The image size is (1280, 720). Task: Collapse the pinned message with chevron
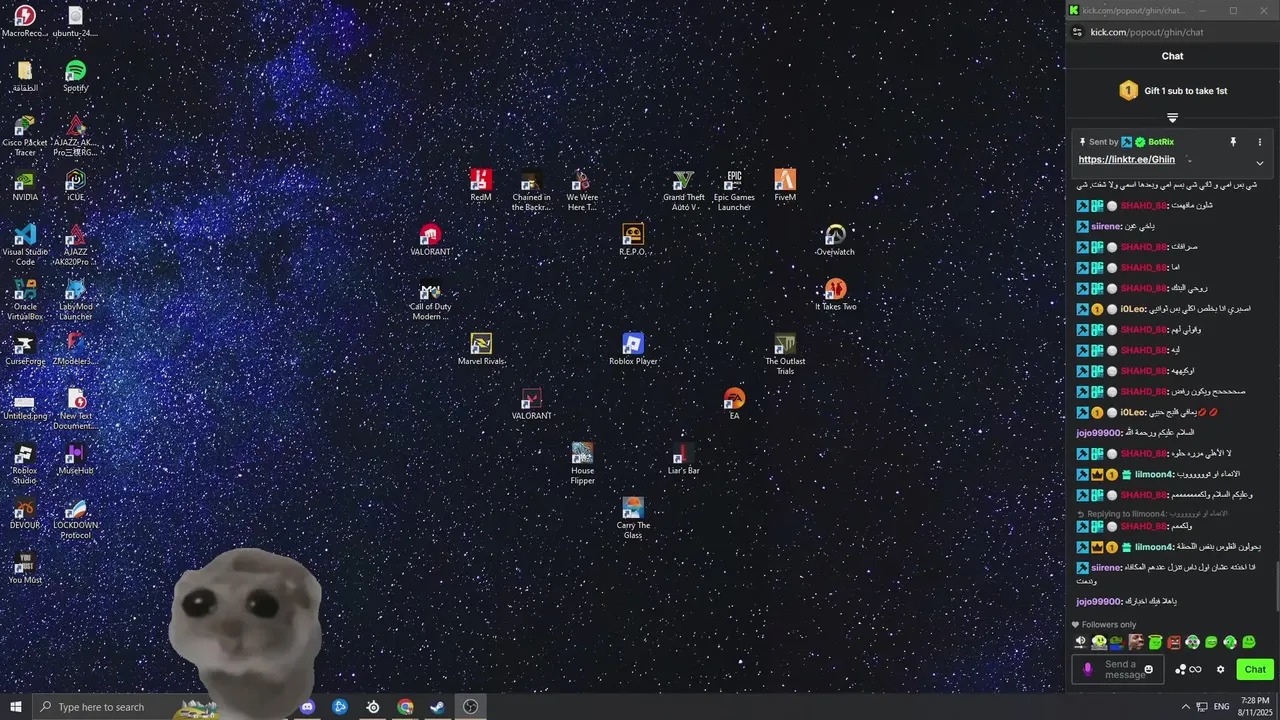[1260, 163]
